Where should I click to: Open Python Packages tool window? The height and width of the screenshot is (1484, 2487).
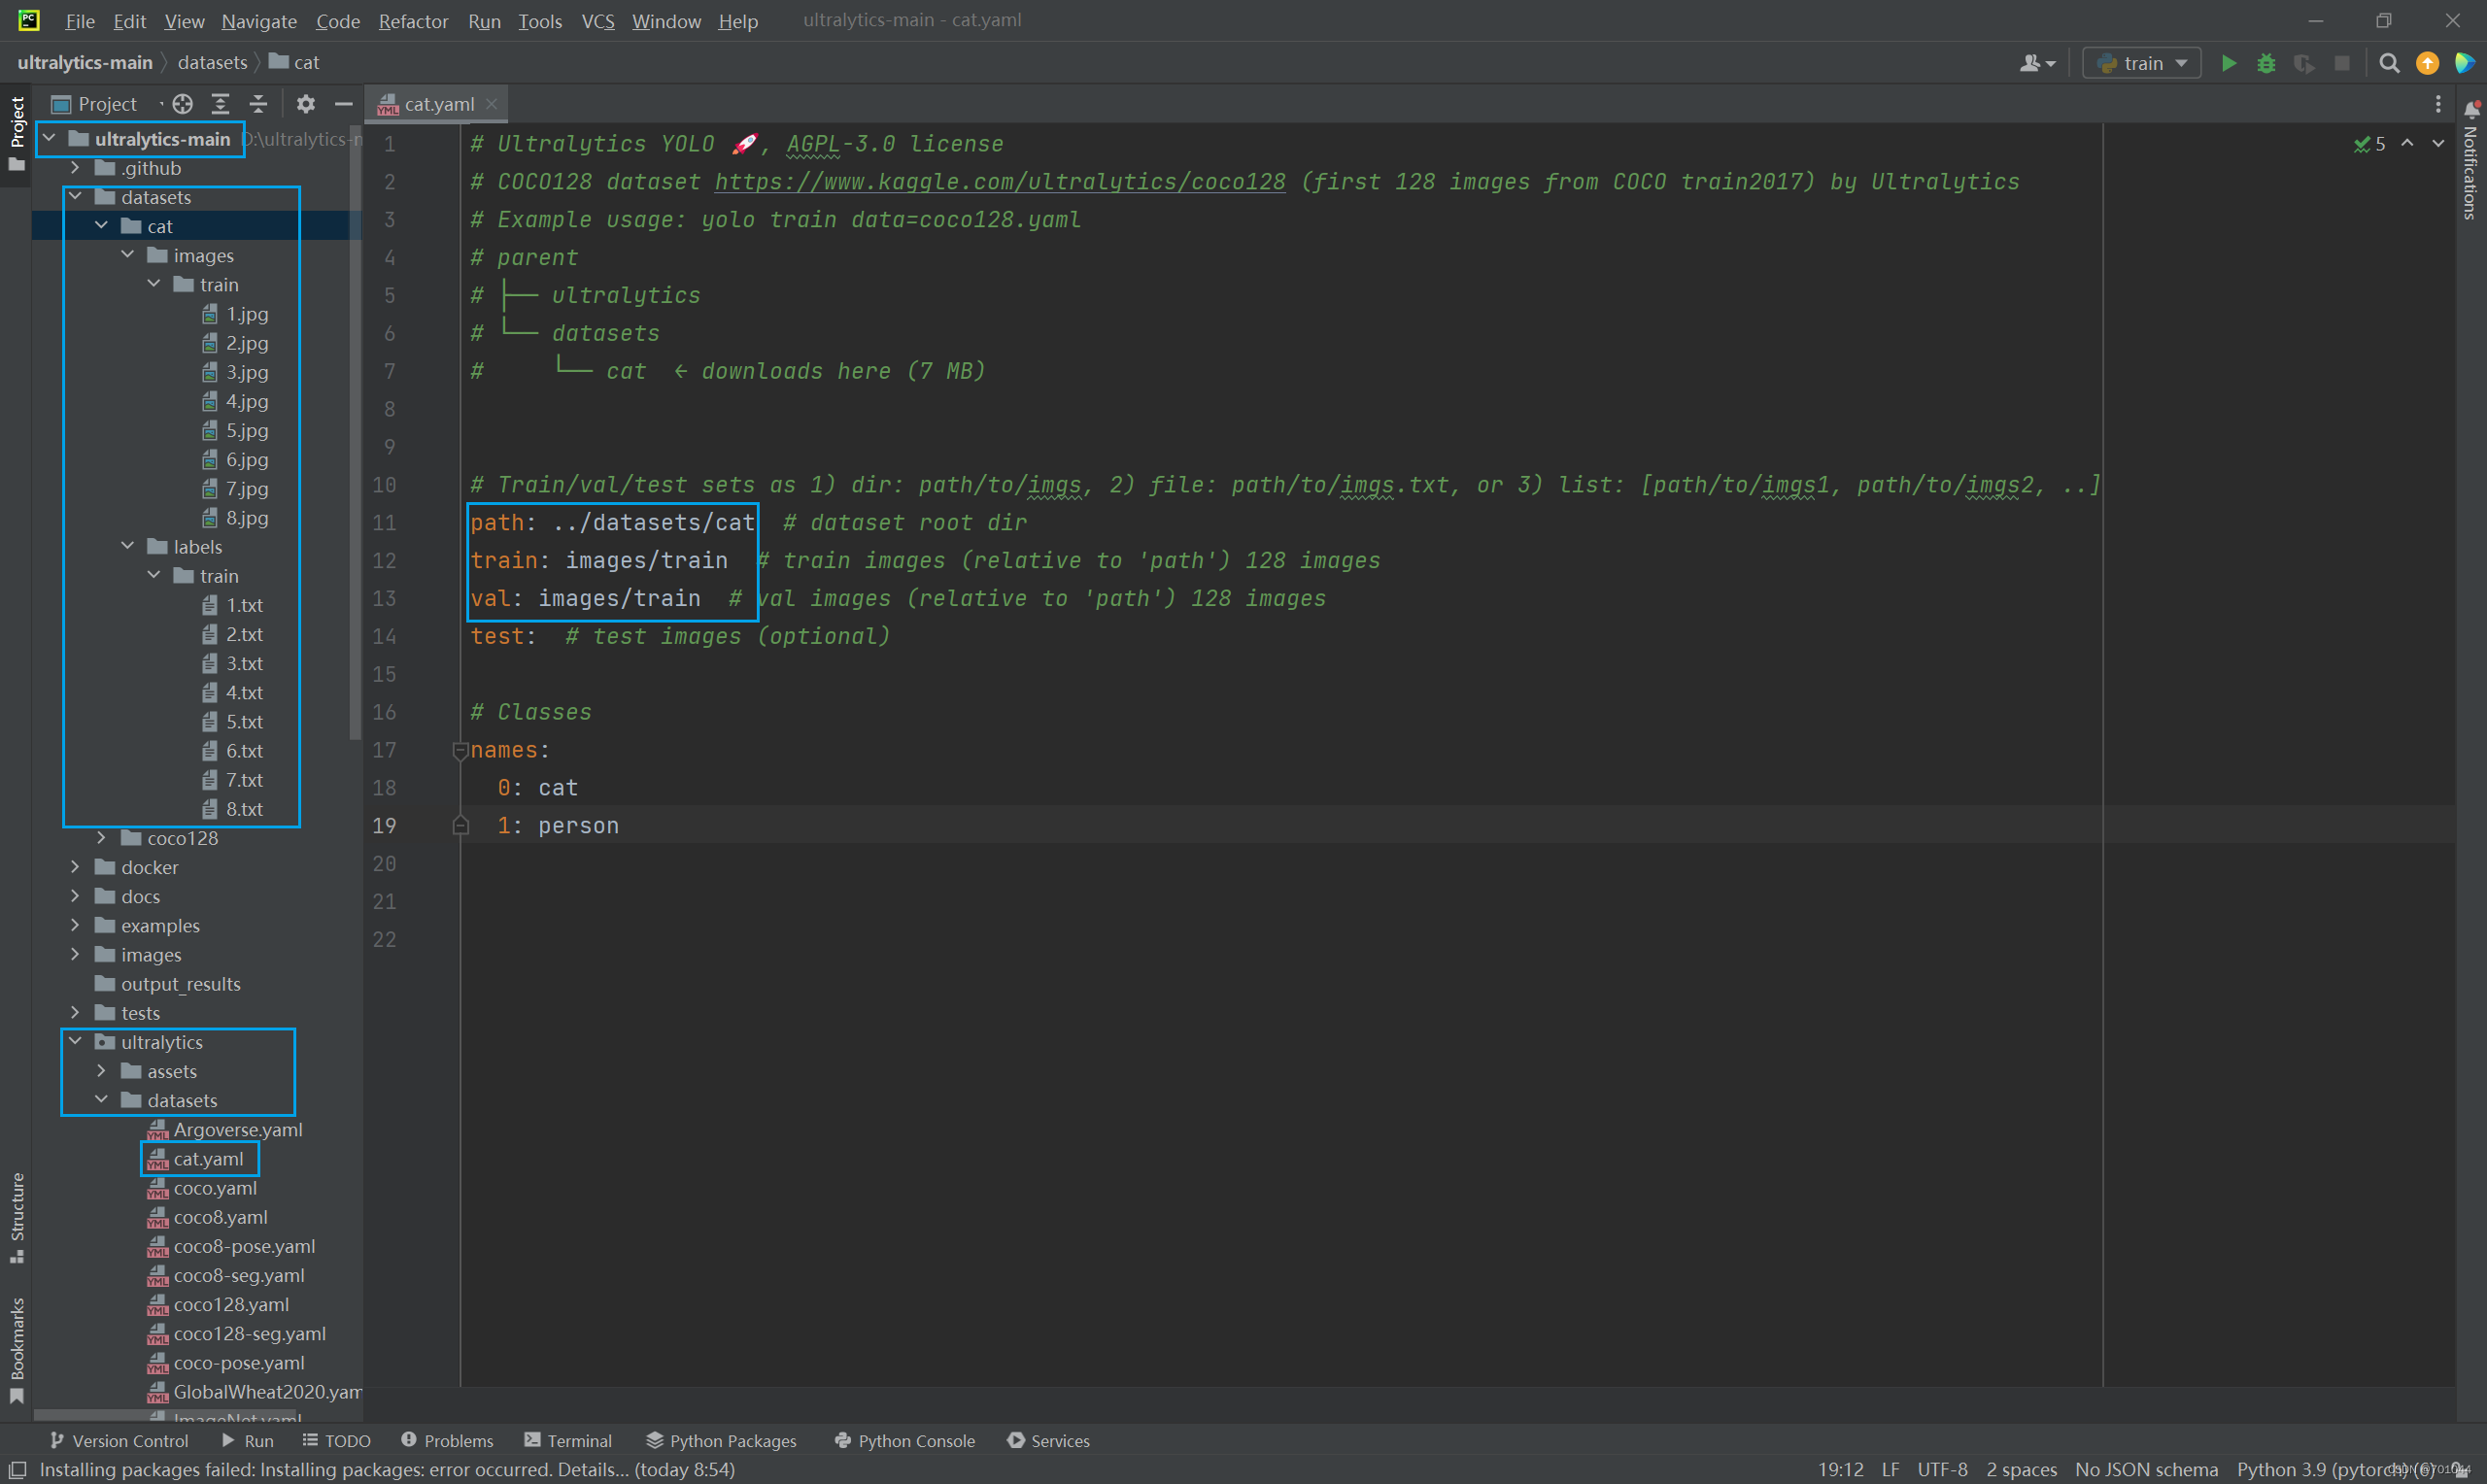(721, 1440)
